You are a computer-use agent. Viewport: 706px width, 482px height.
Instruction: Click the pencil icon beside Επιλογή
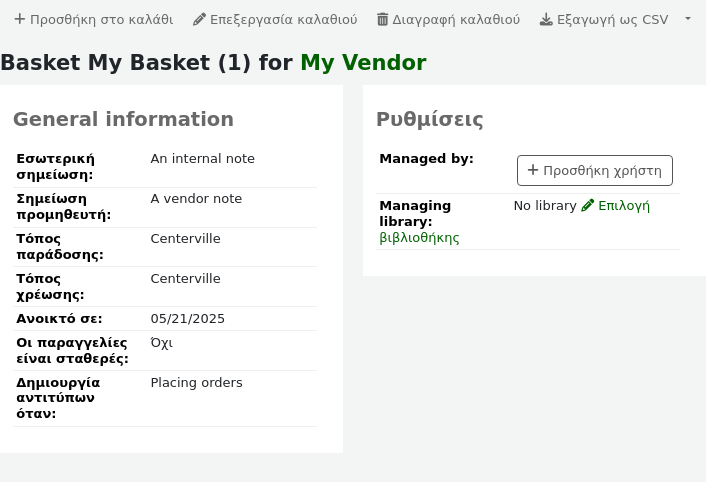(588, 206)
